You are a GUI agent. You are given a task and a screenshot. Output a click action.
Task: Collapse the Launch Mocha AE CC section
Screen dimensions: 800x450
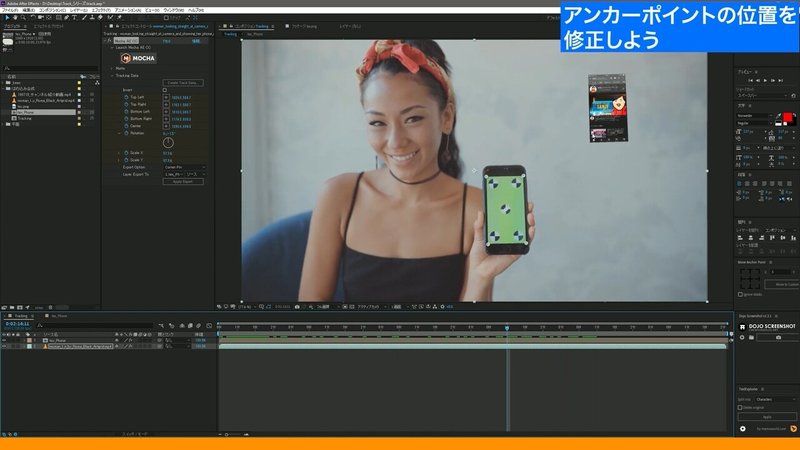pos(112,47)
